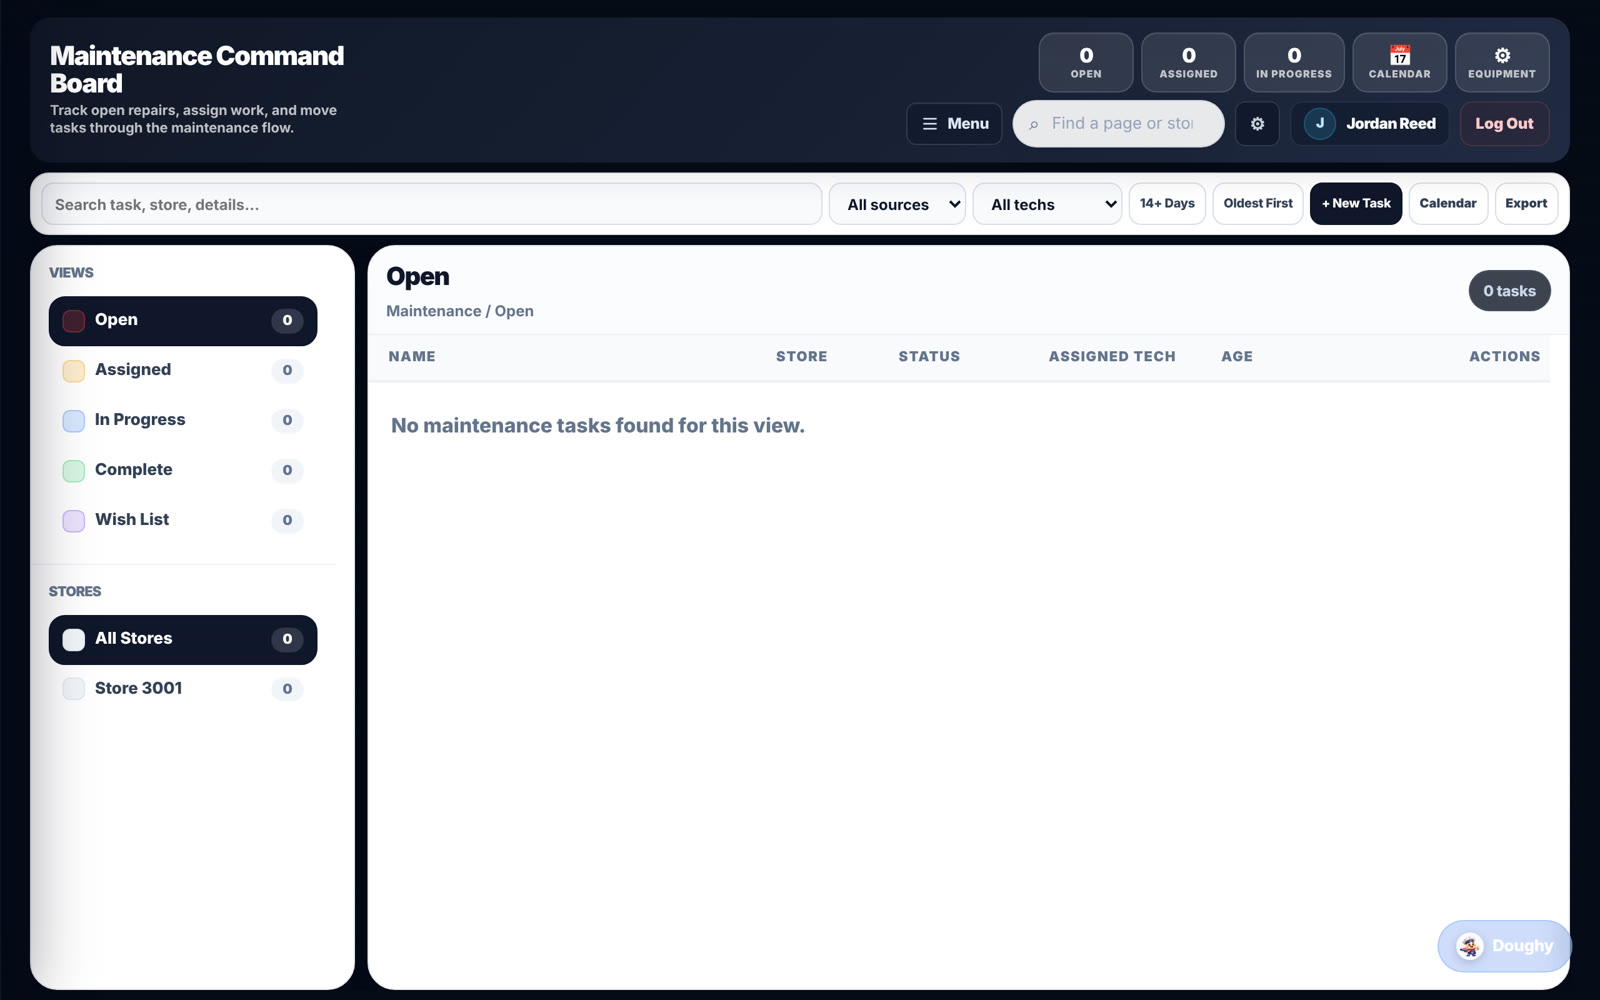The height and width of the screenshot is (1000, 1600).
Task: Click the STATUS column header
Action: click(x=929, y=356)
